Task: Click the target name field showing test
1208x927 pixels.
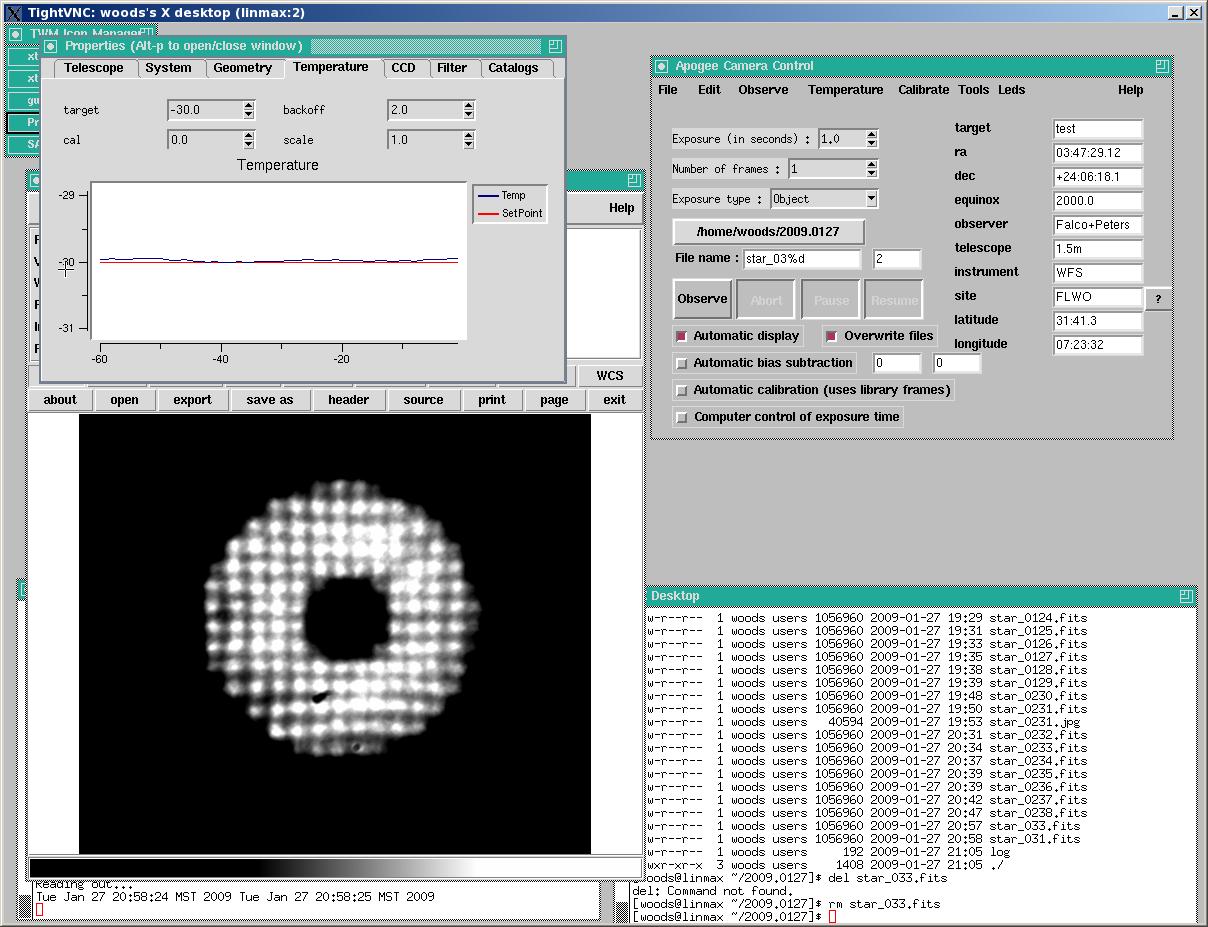Action: click(x=1098, y=129)
